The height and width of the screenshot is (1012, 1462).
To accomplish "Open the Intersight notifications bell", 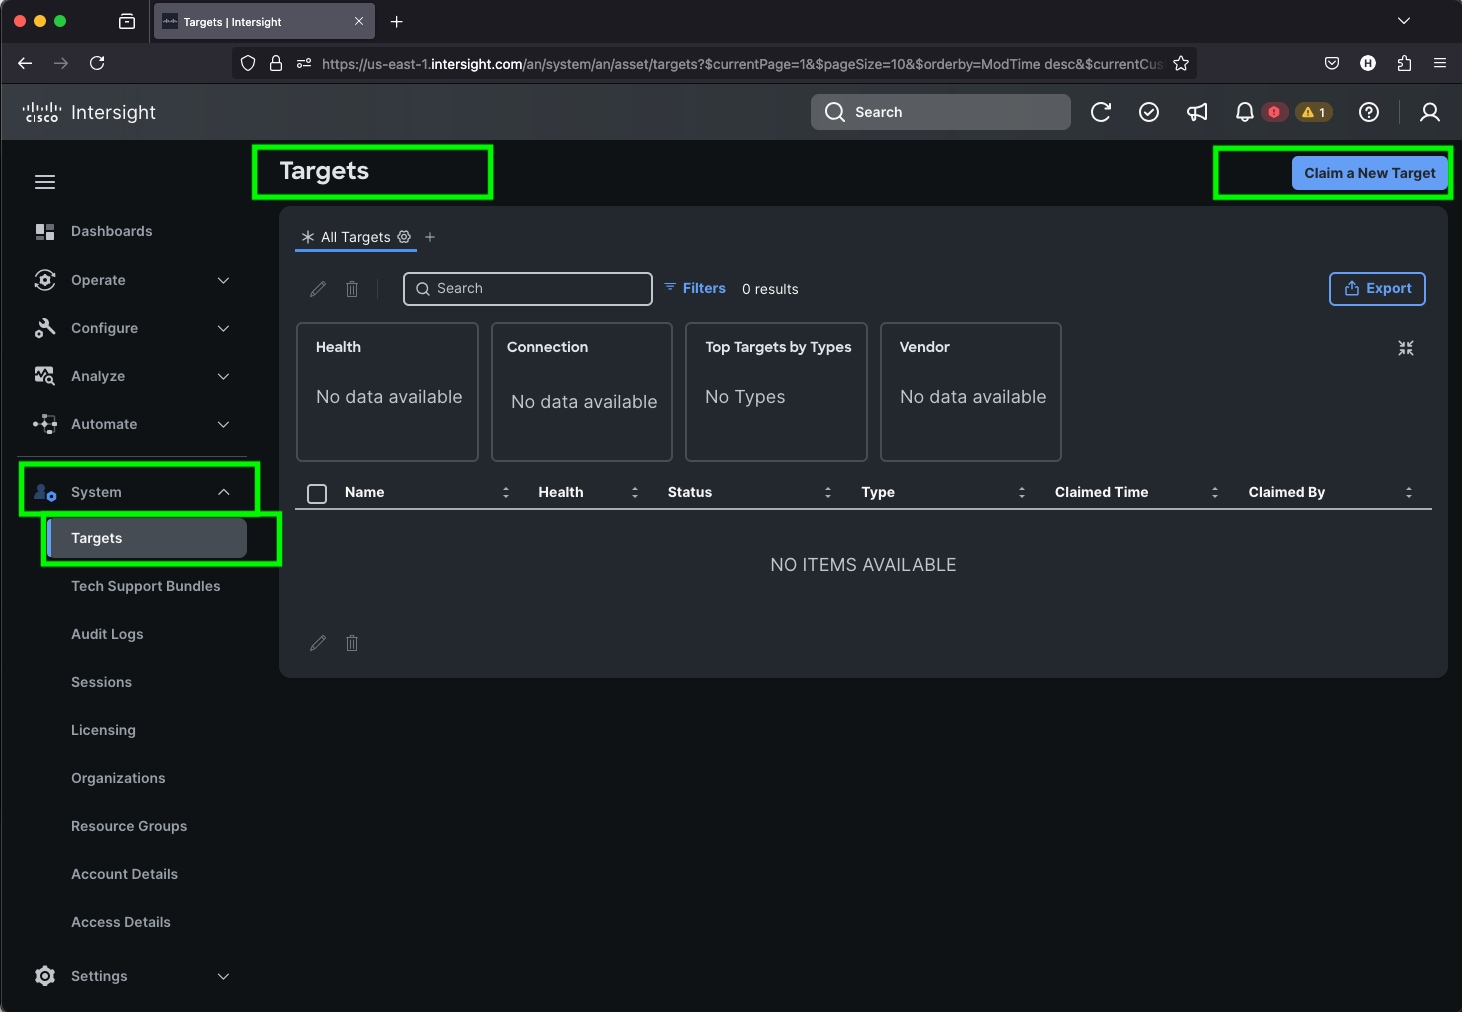I will [x=1244, y=112].
